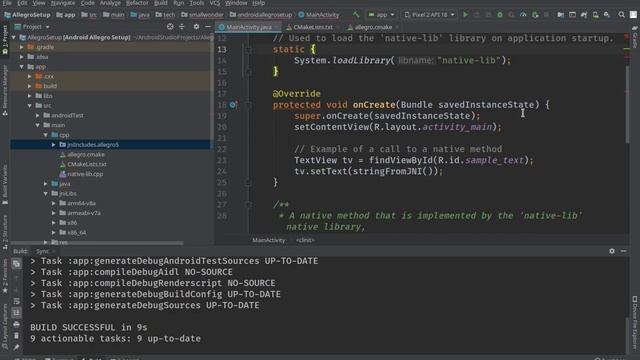Toggle Device File Explorer on right edge

(635, 322)
